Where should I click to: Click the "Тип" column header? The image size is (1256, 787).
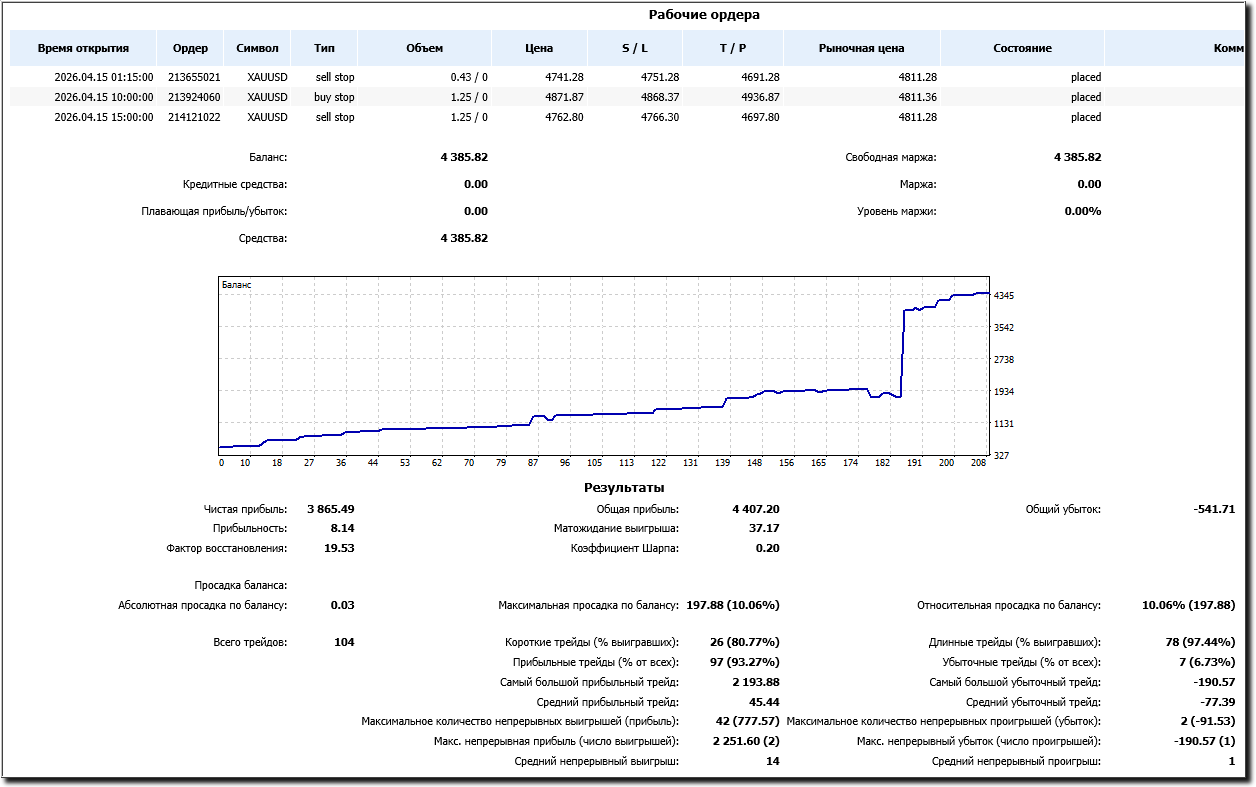tap(324, 48)
